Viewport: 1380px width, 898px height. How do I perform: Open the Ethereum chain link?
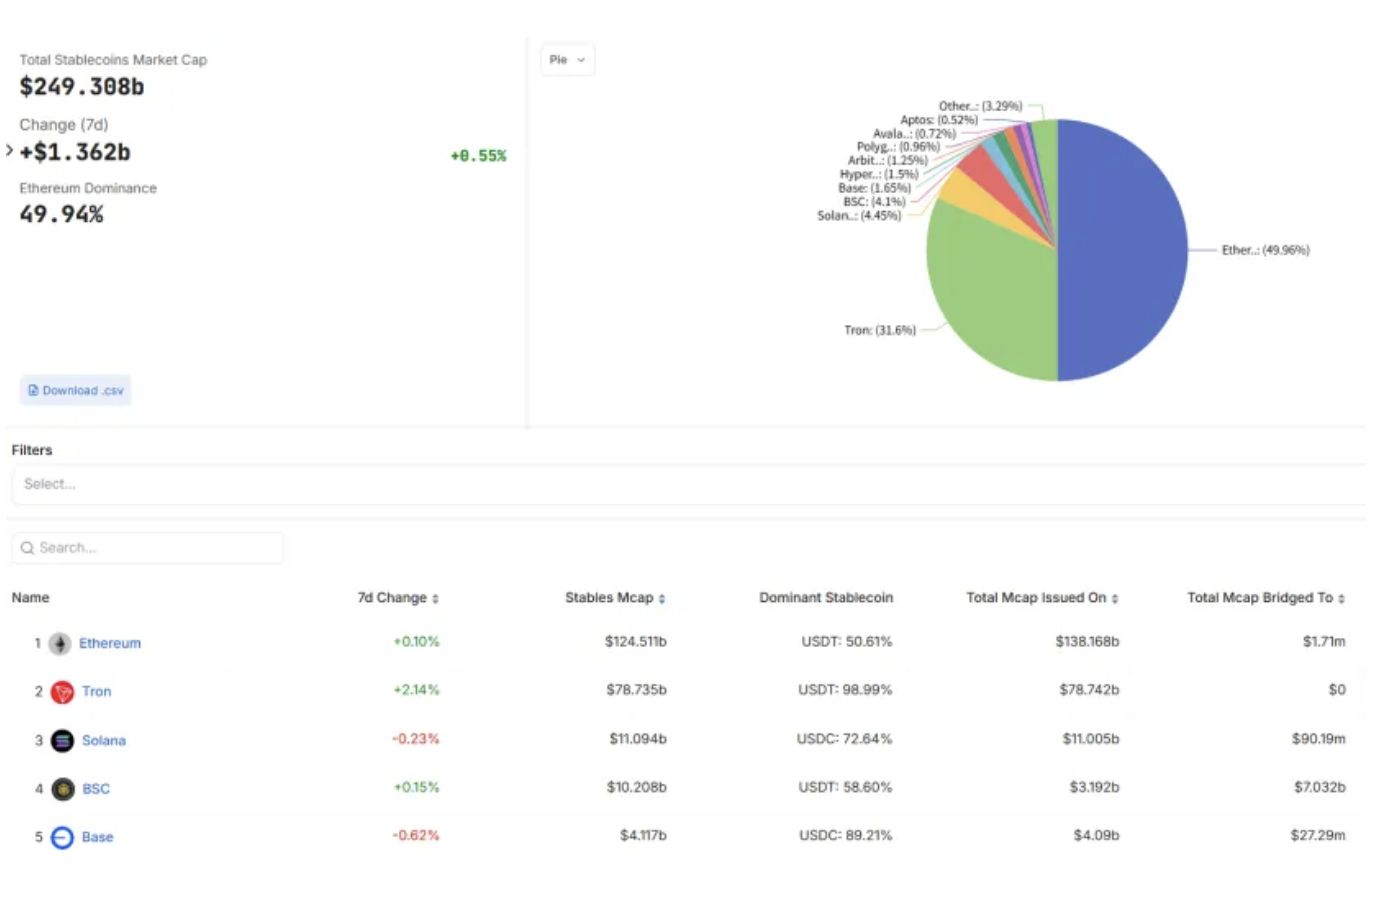(110, 643)
